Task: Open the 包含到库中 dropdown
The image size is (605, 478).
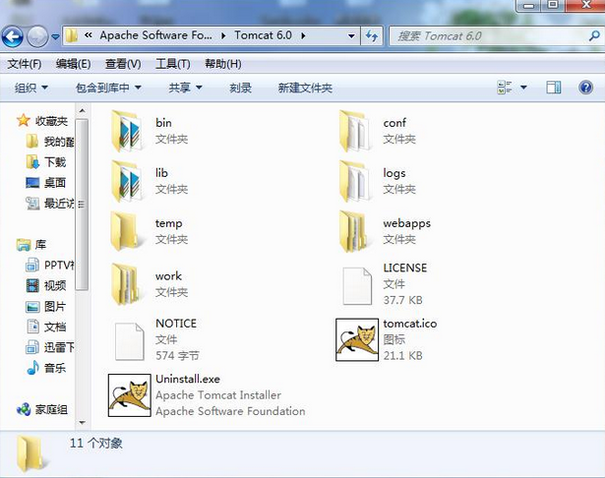Action: pos(108,88)
